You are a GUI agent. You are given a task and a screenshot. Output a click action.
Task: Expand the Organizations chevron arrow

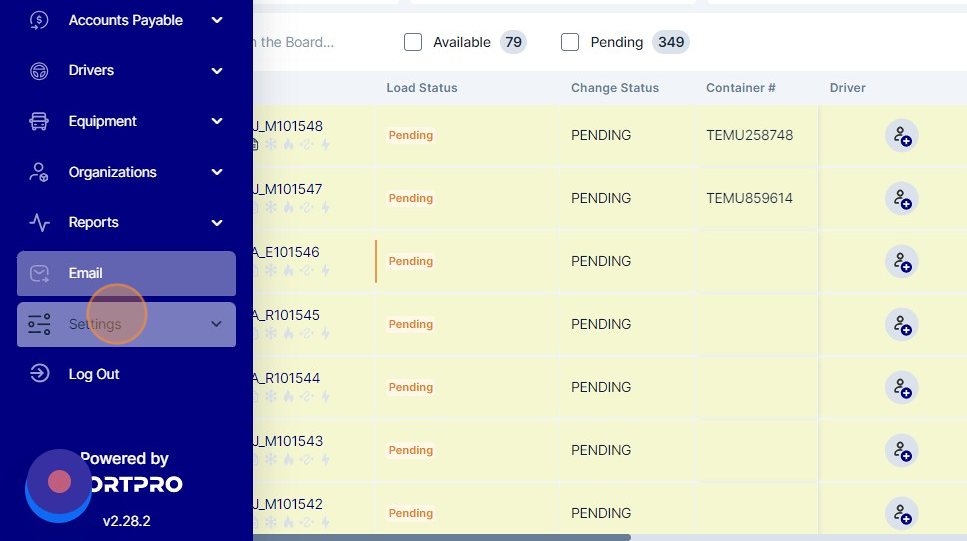click(x=217, y=172)
